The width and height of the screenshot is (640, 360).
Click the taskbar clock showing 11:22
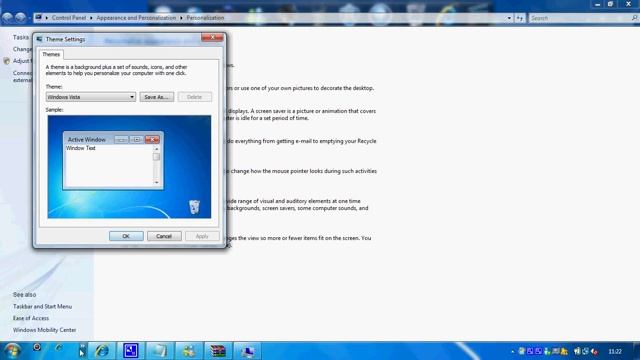[615, 351]
